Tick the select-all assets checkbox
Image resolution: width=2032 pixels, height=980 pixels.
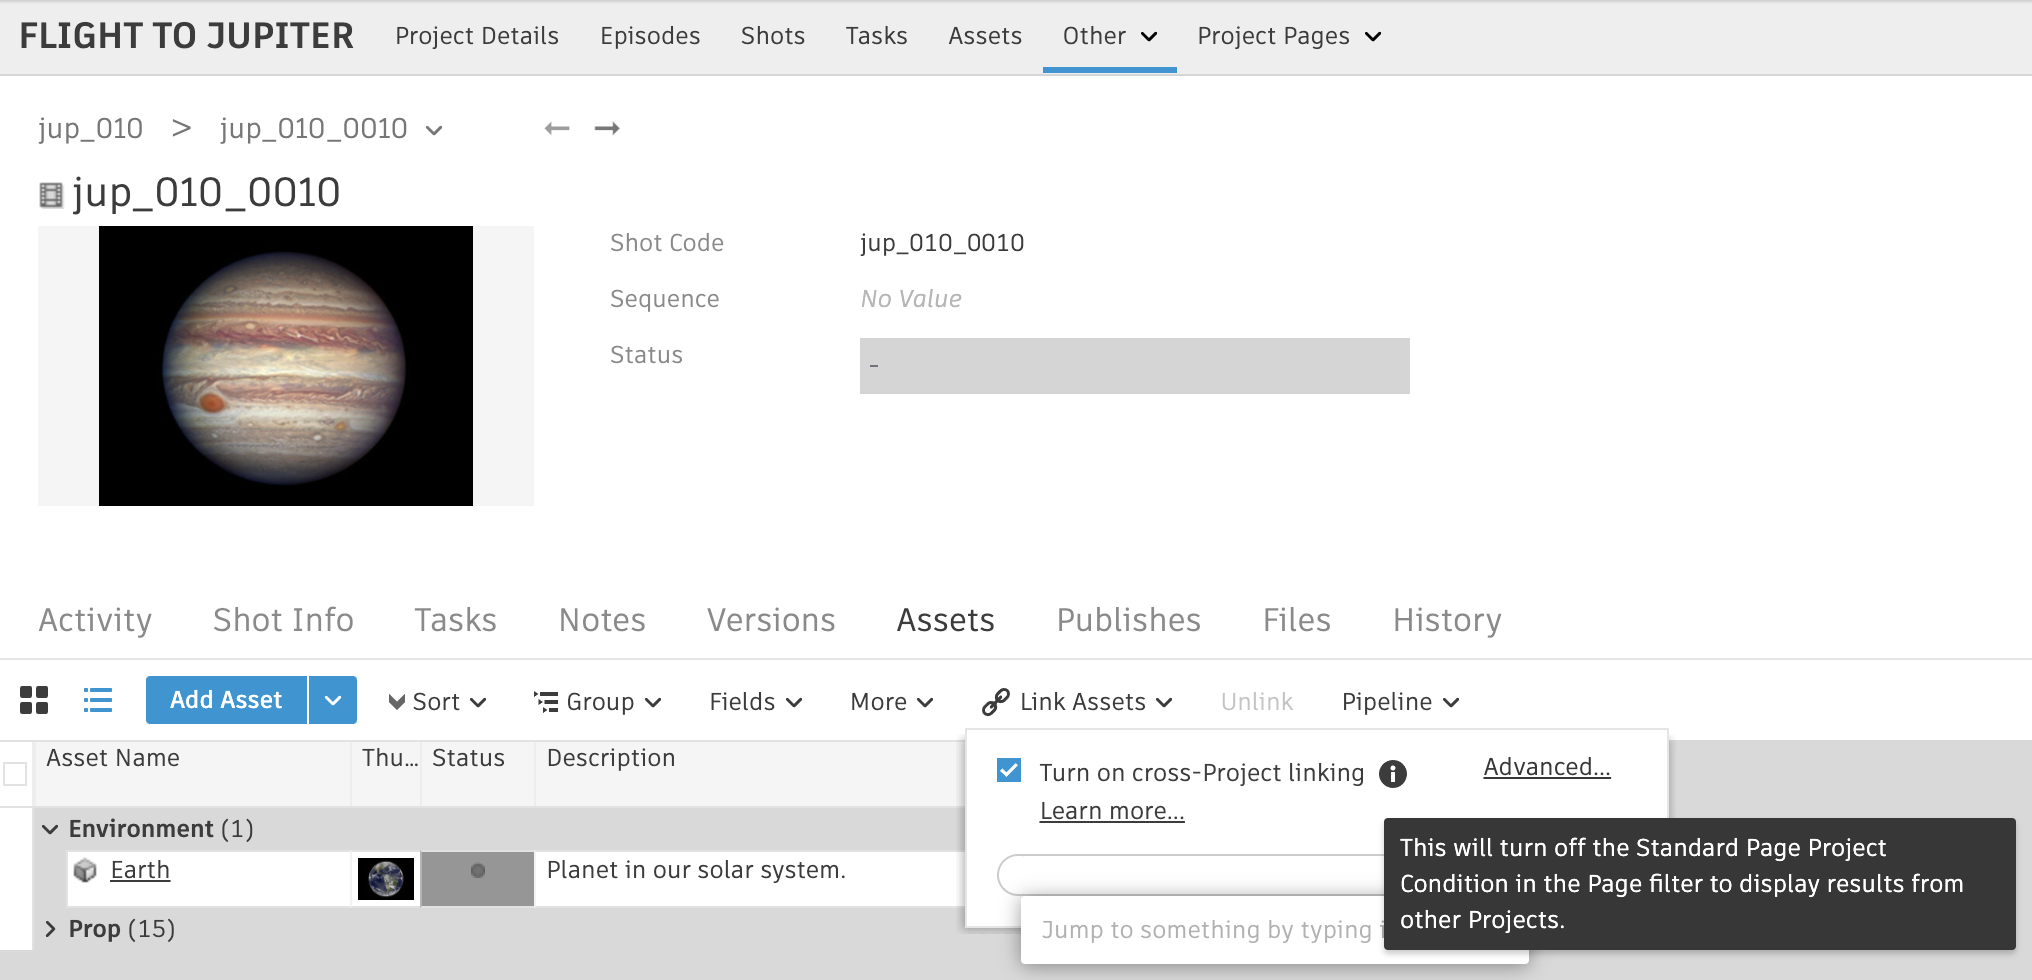pyautogui.click(x=16, y=774)
